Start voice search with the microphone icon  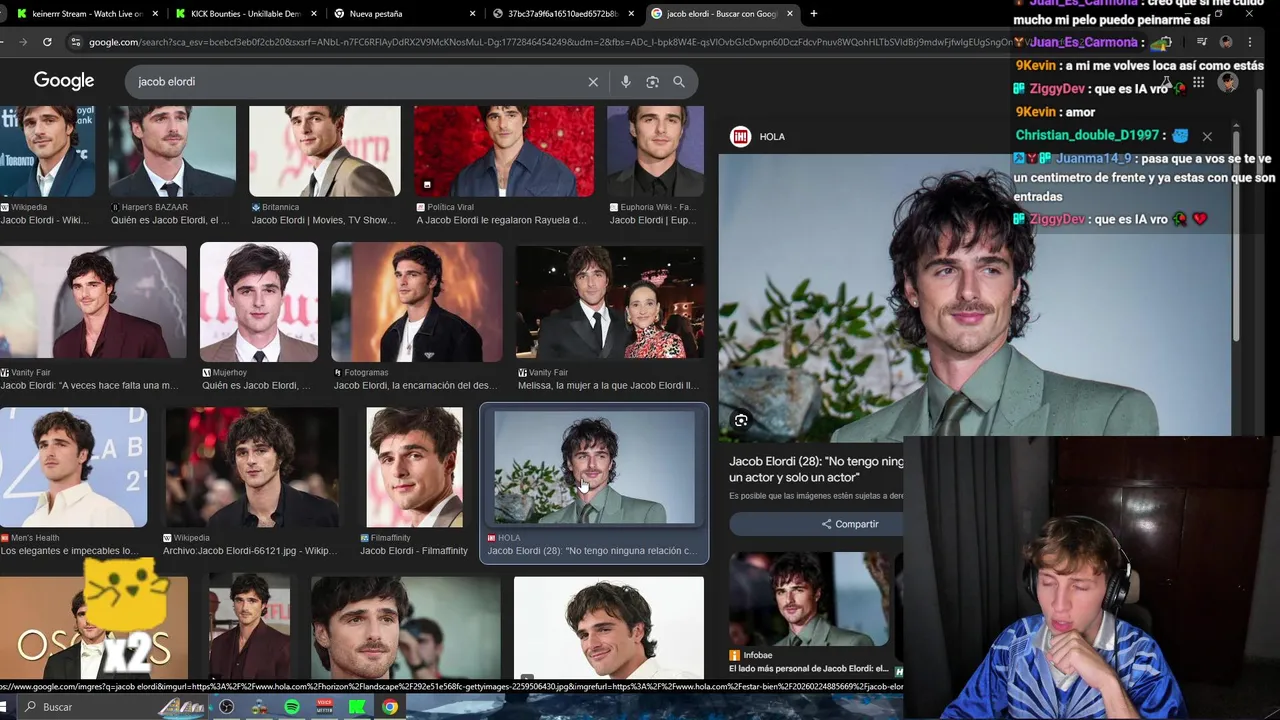click(x=626, y=82)
